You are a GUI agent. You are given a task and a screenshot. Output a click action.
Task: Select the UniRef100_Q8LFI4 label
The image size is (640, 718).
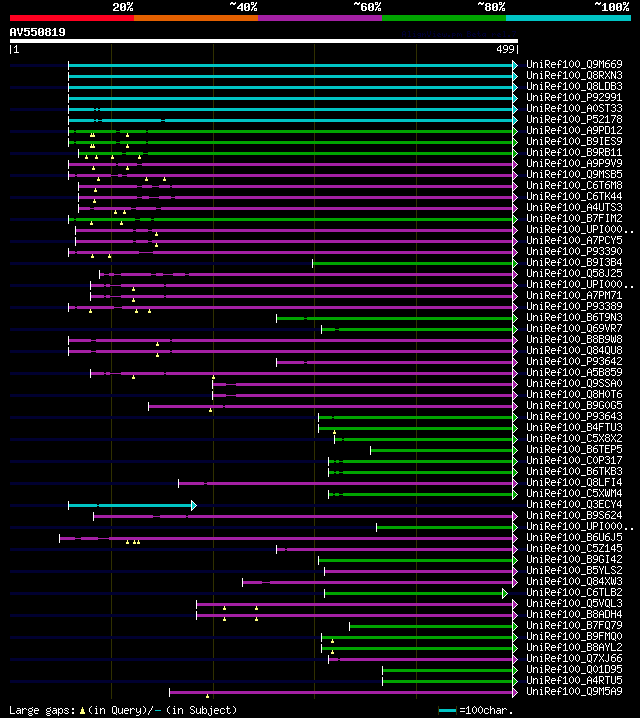coord(574,482)
